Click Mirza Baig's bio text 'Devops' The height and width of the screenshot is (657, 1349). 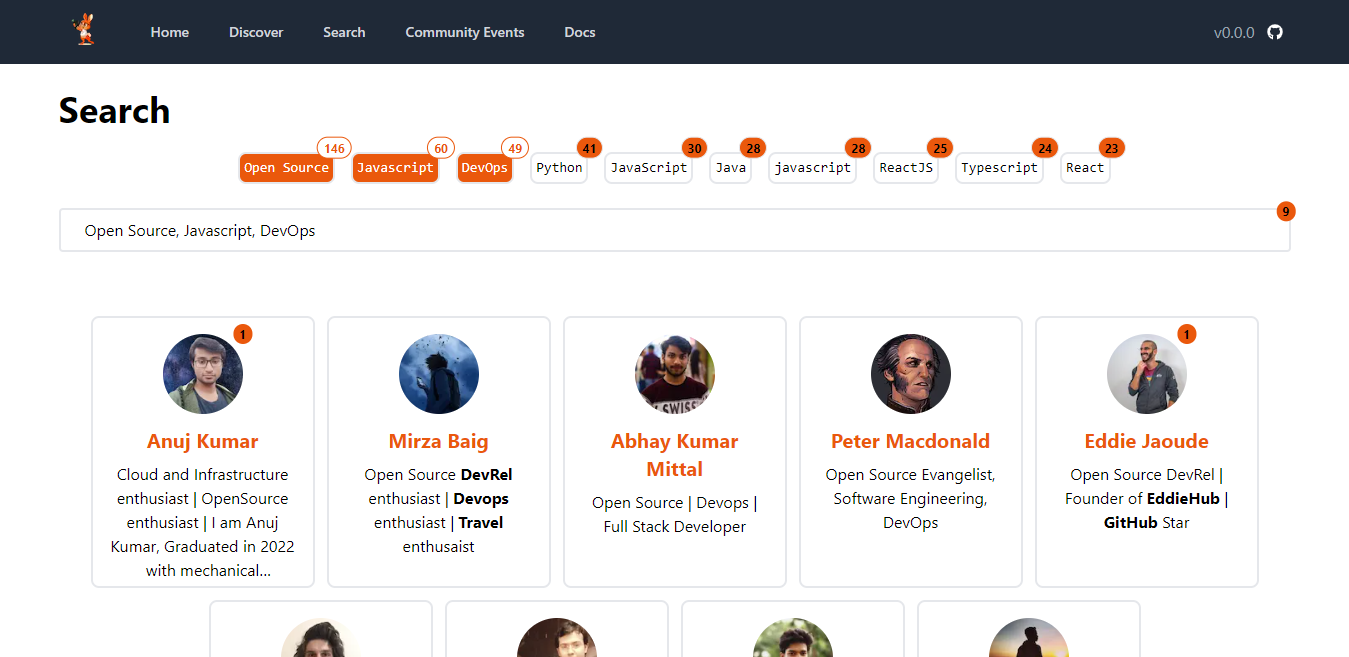481,499
